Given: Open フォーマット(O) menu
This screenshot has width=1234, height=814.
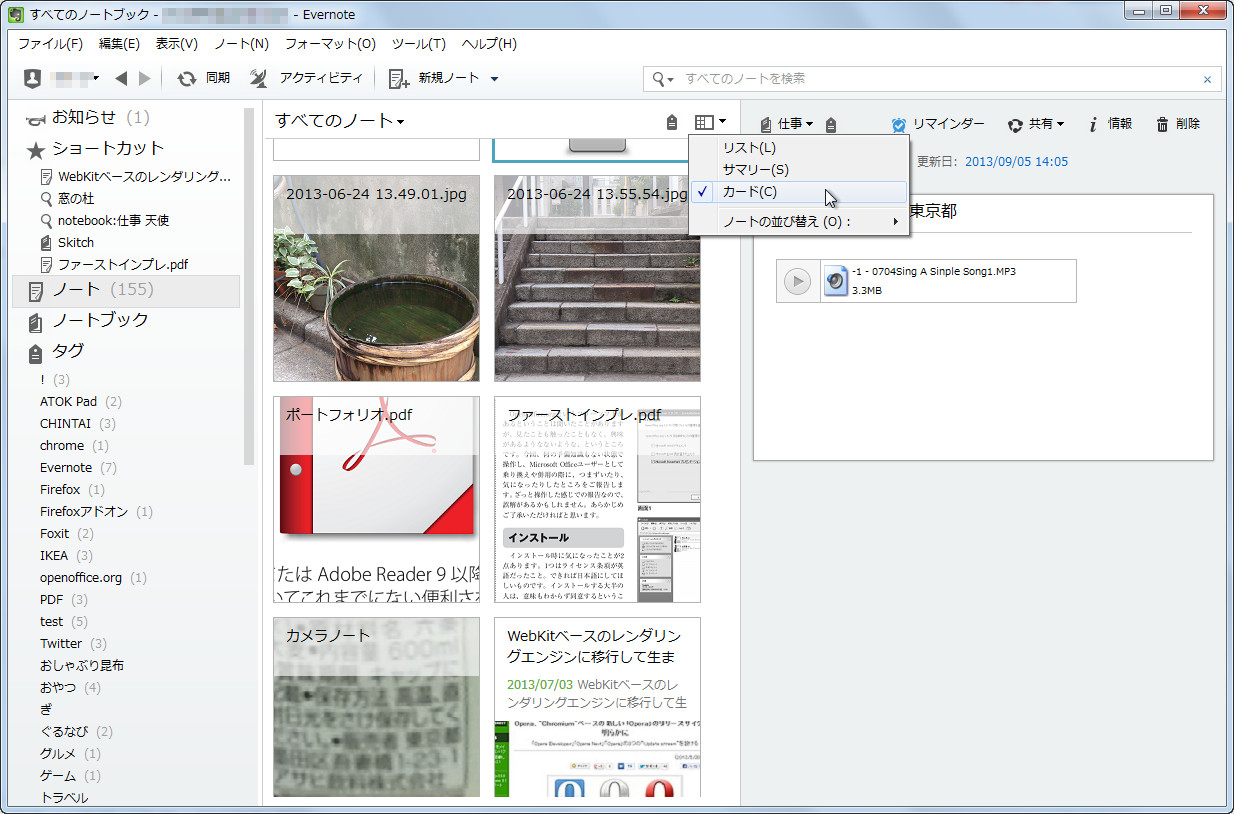Looking at the screenshot, I should (330, 44).
